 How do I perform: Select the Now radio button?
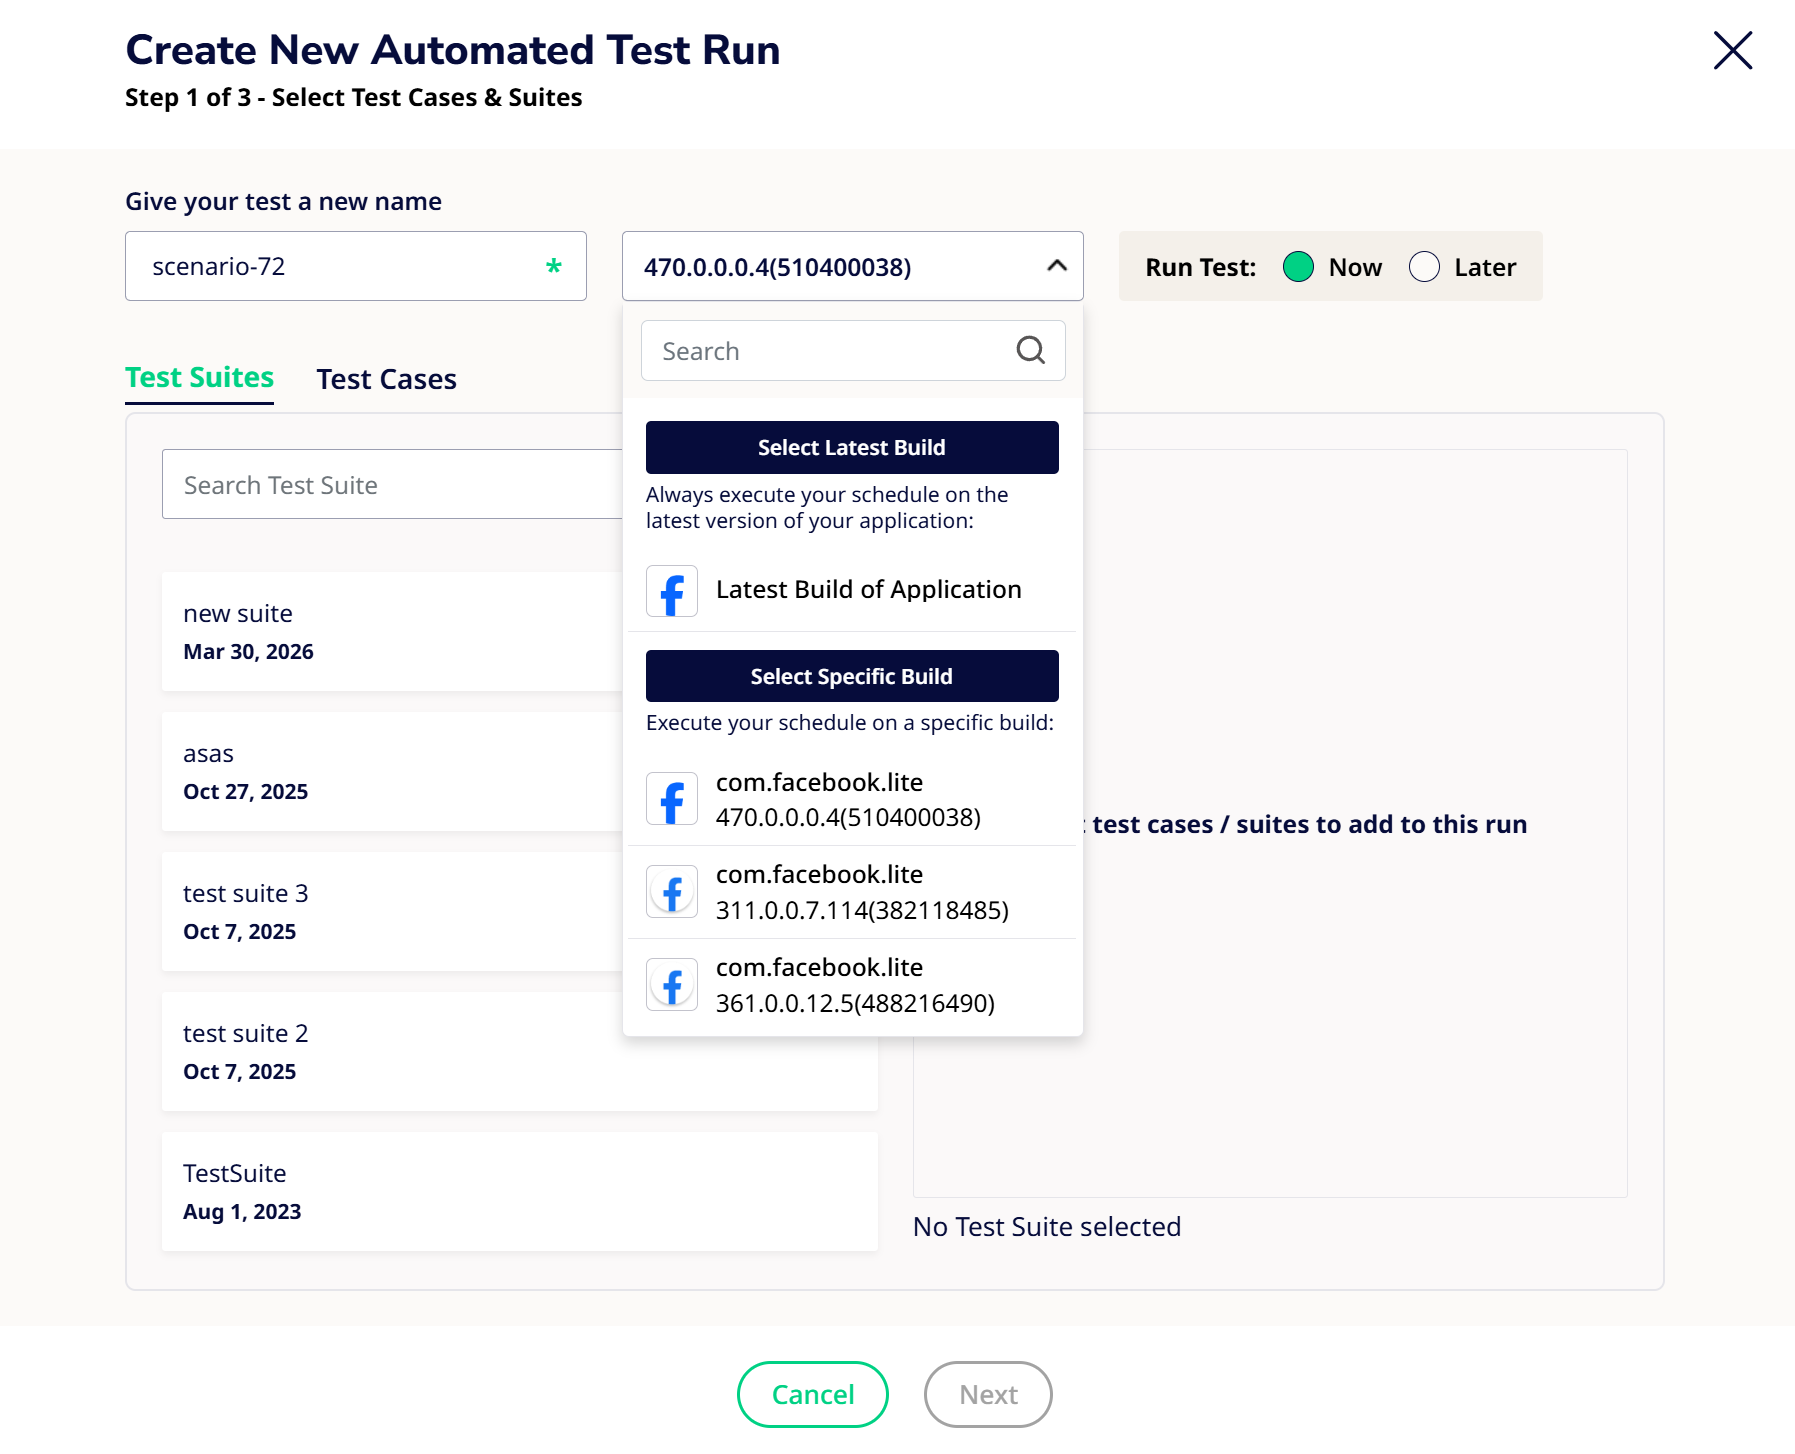pyautogui.click(x=1298, y=267)
